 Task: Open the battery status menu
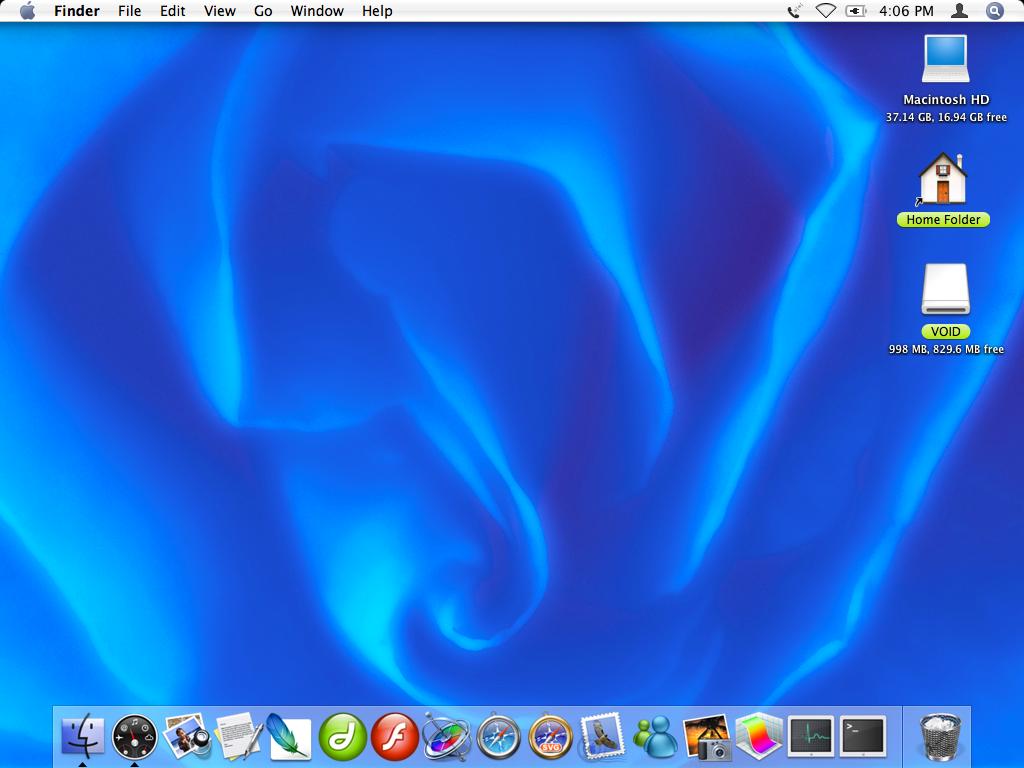(x=856, y=11)
